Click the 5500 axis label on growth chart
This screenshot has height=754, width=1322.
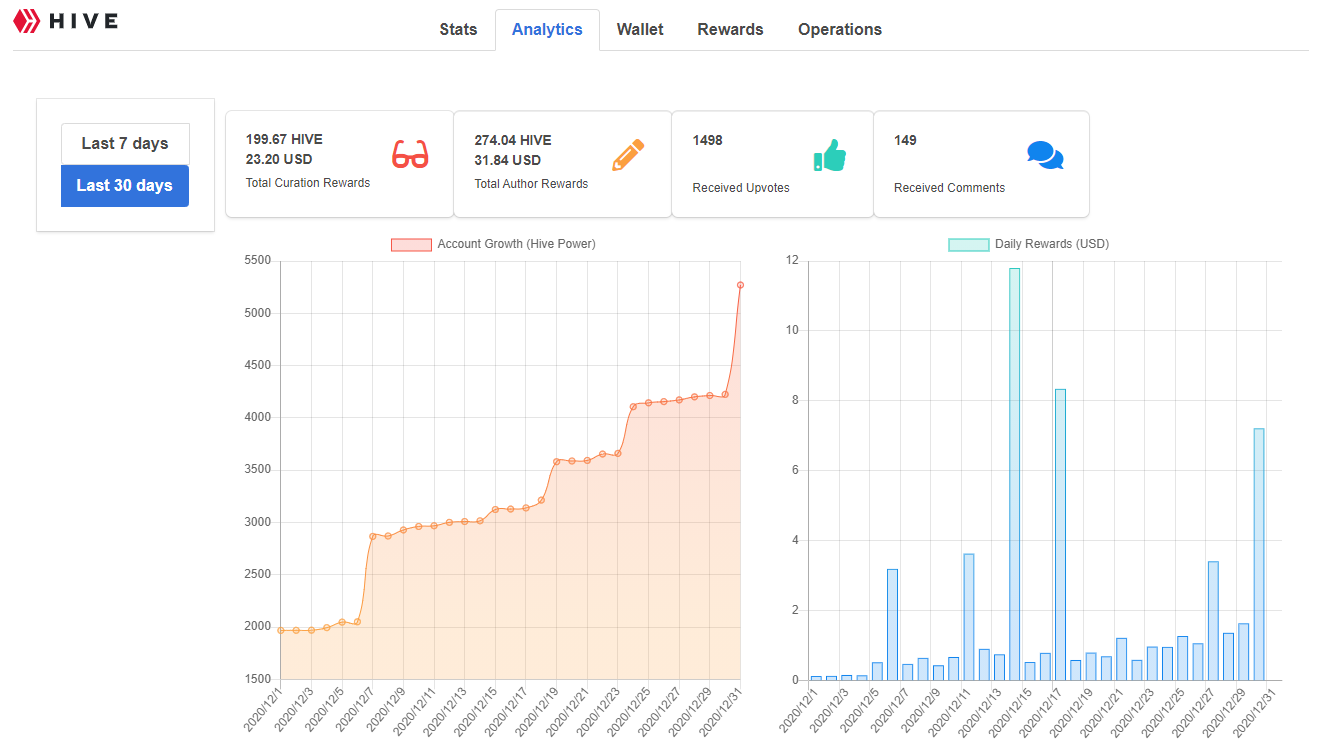258,261
